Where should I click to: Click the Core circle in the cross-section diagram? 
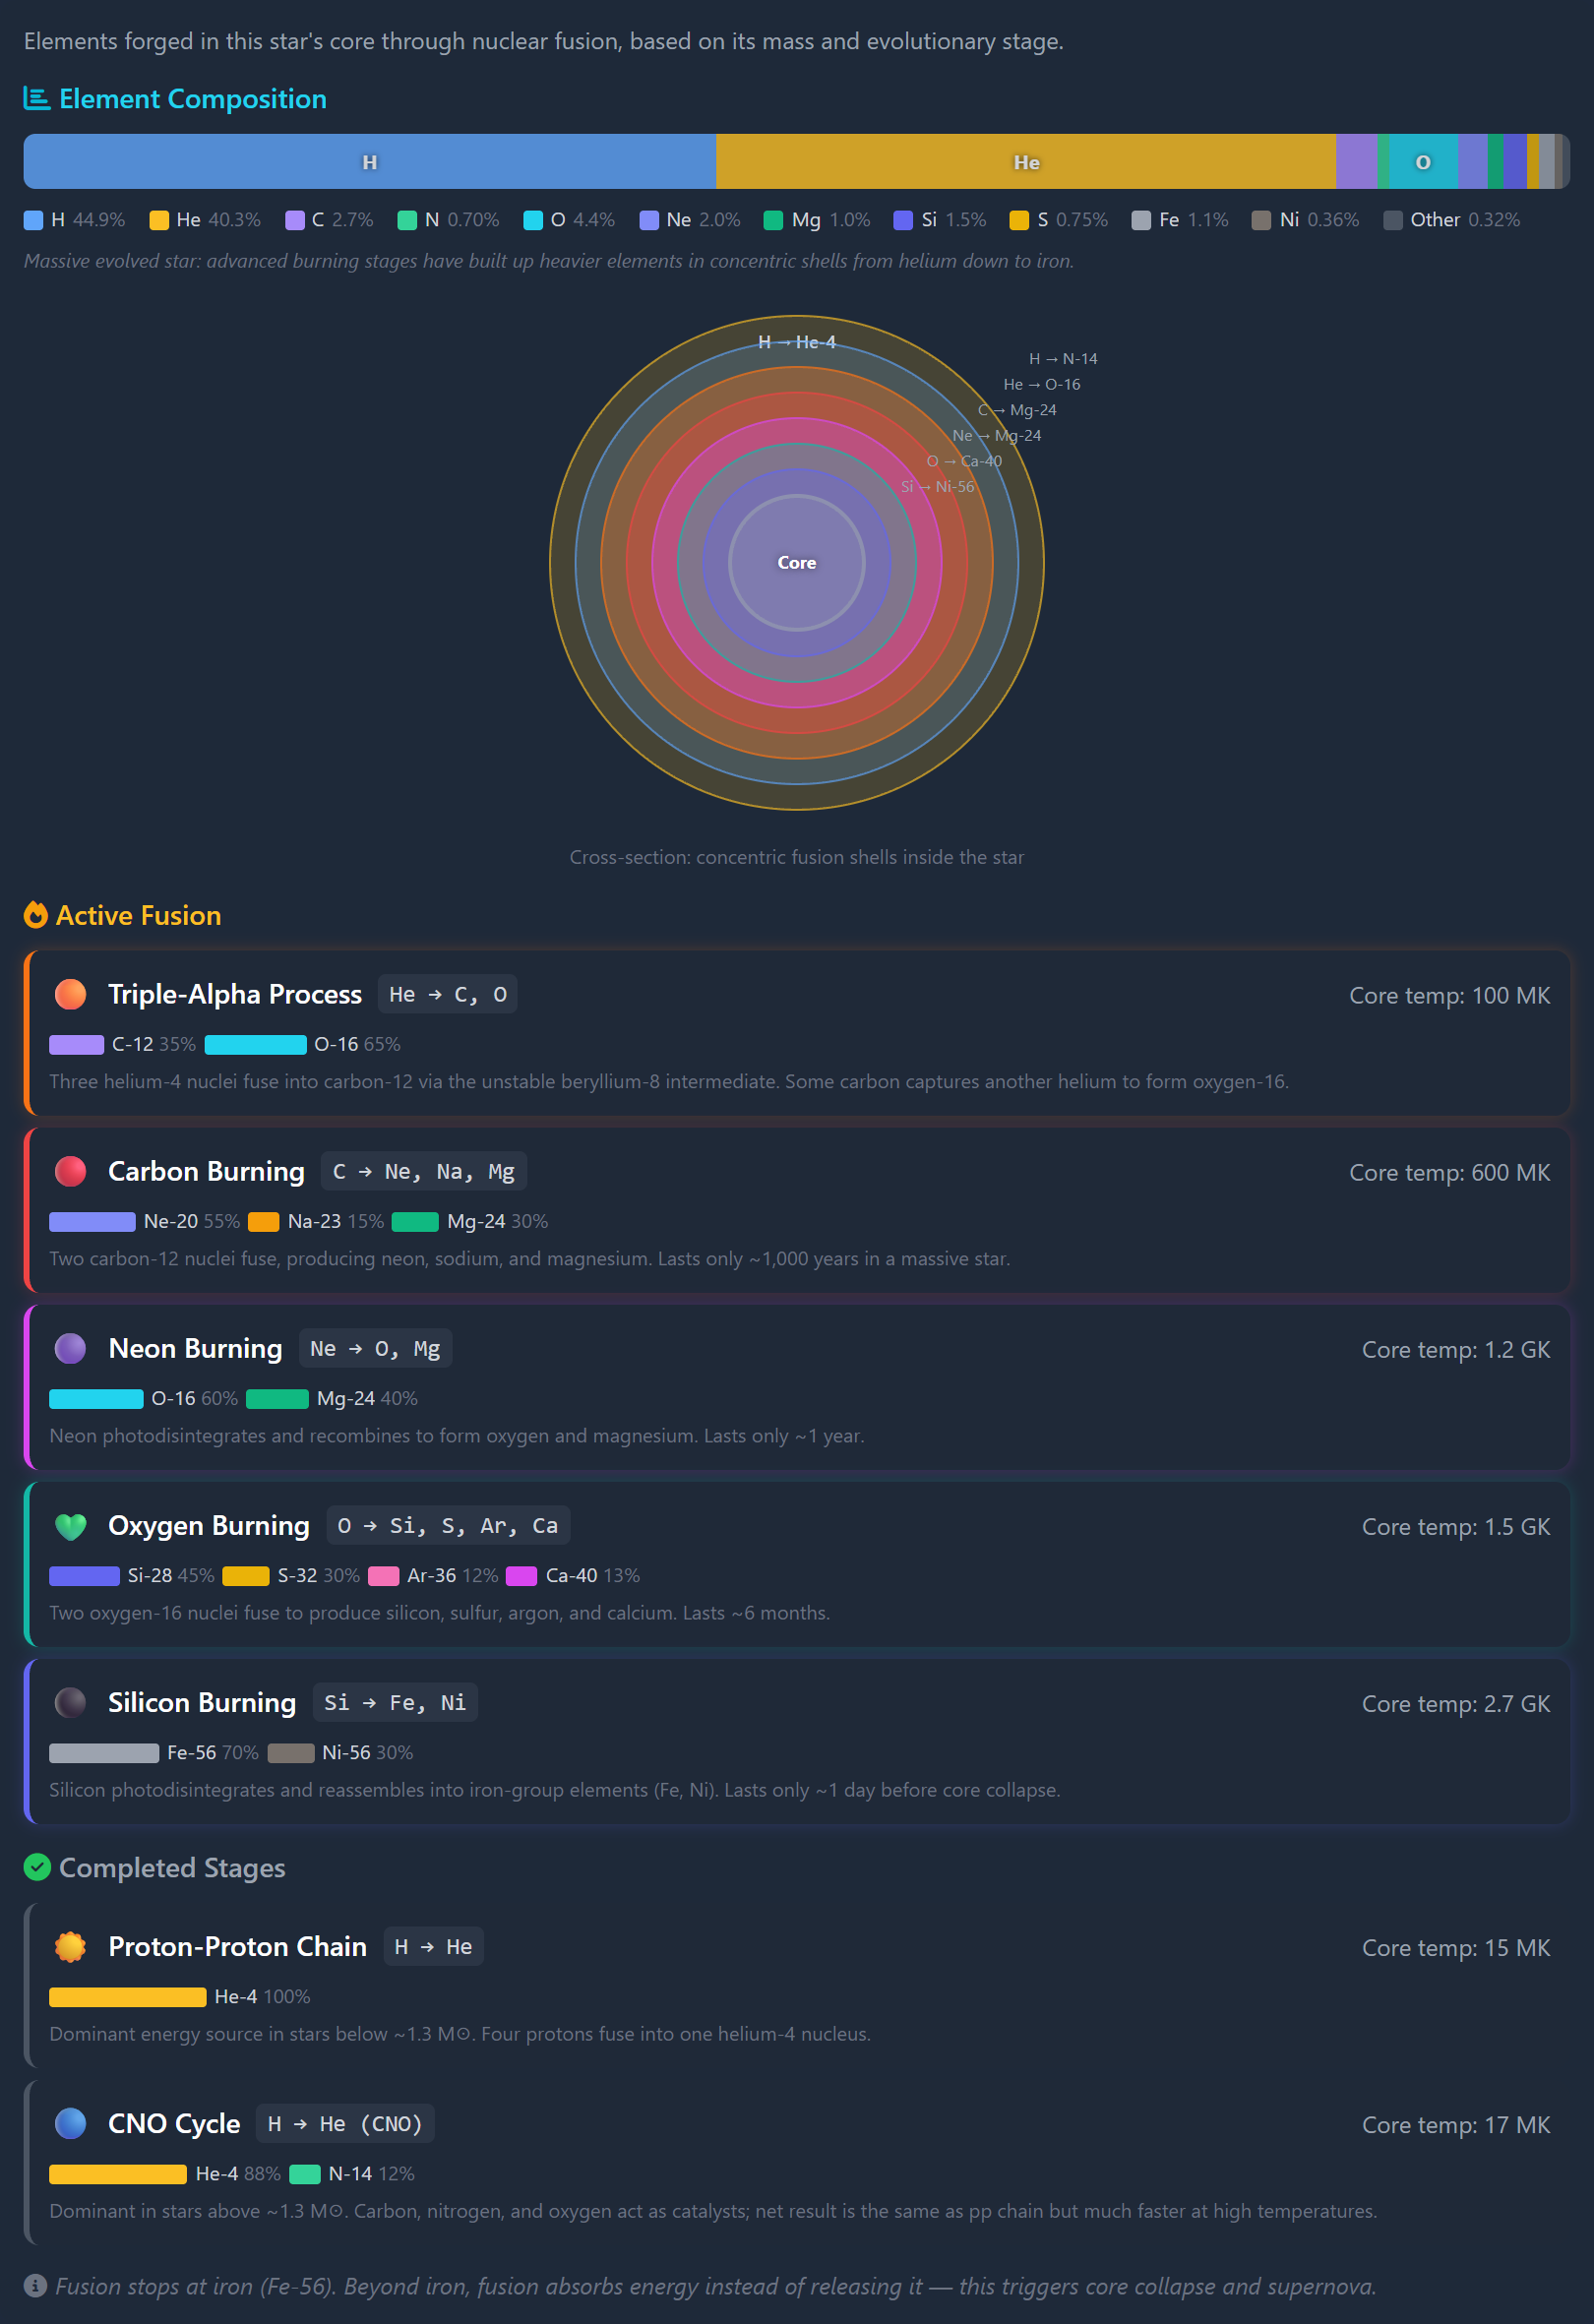pos(796,563)
